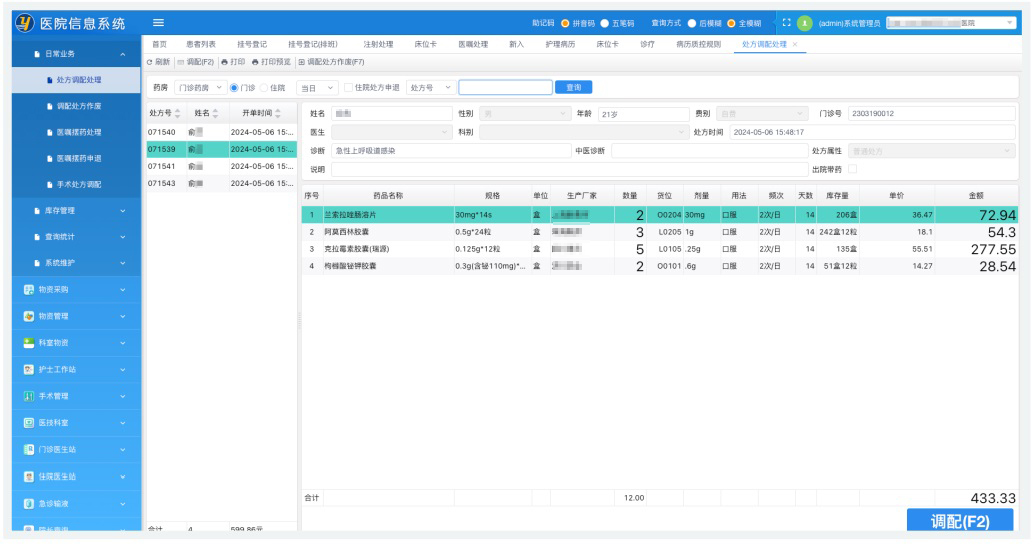Open the 当日 date range dropdown
1034x546 pixels.
point(317,88)
